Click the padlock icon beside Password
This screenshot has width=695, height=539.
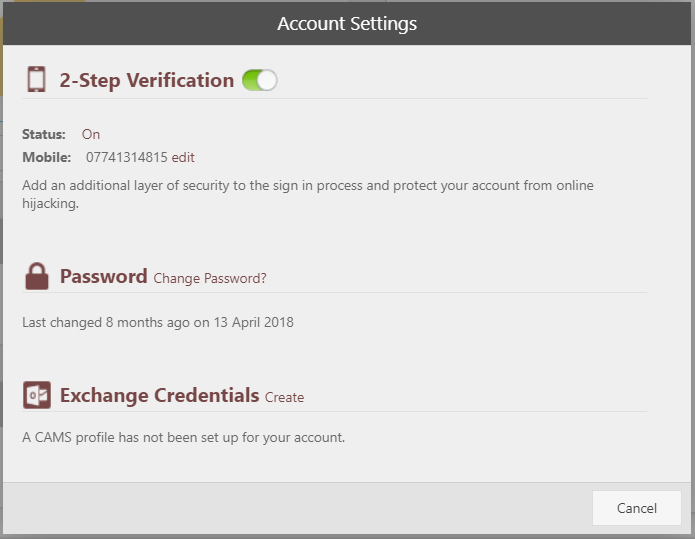(37, 277)
